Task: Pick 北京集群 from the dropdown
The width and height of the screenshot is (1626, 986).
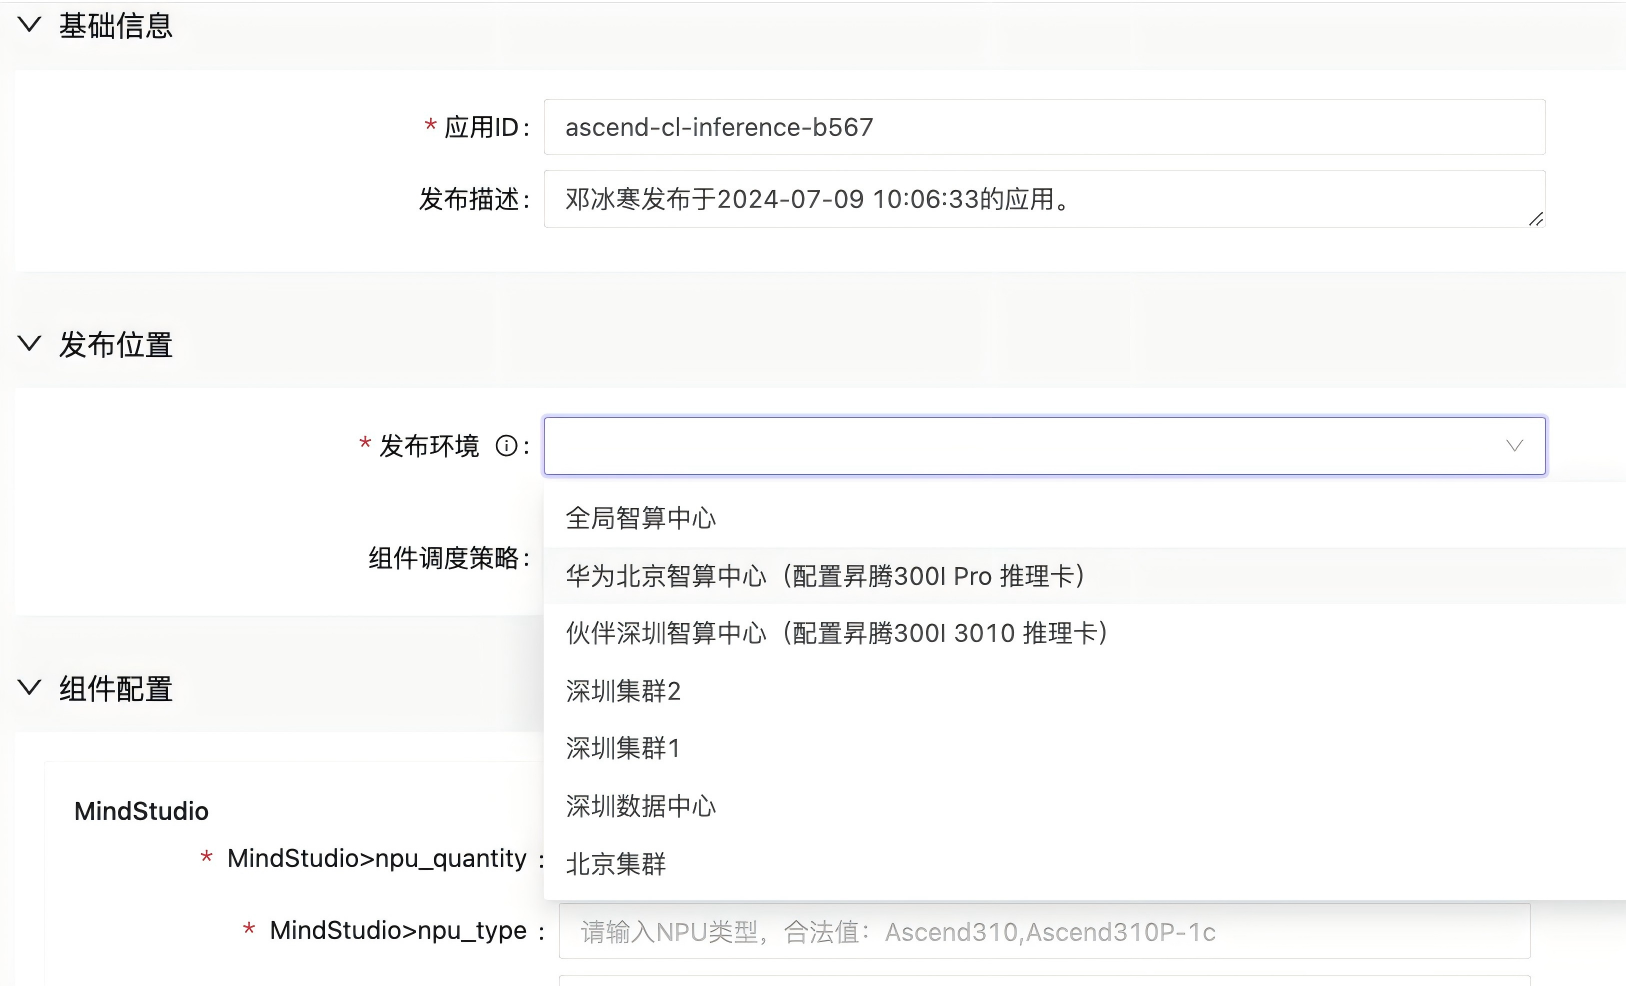Action: [x=616, y=864]
